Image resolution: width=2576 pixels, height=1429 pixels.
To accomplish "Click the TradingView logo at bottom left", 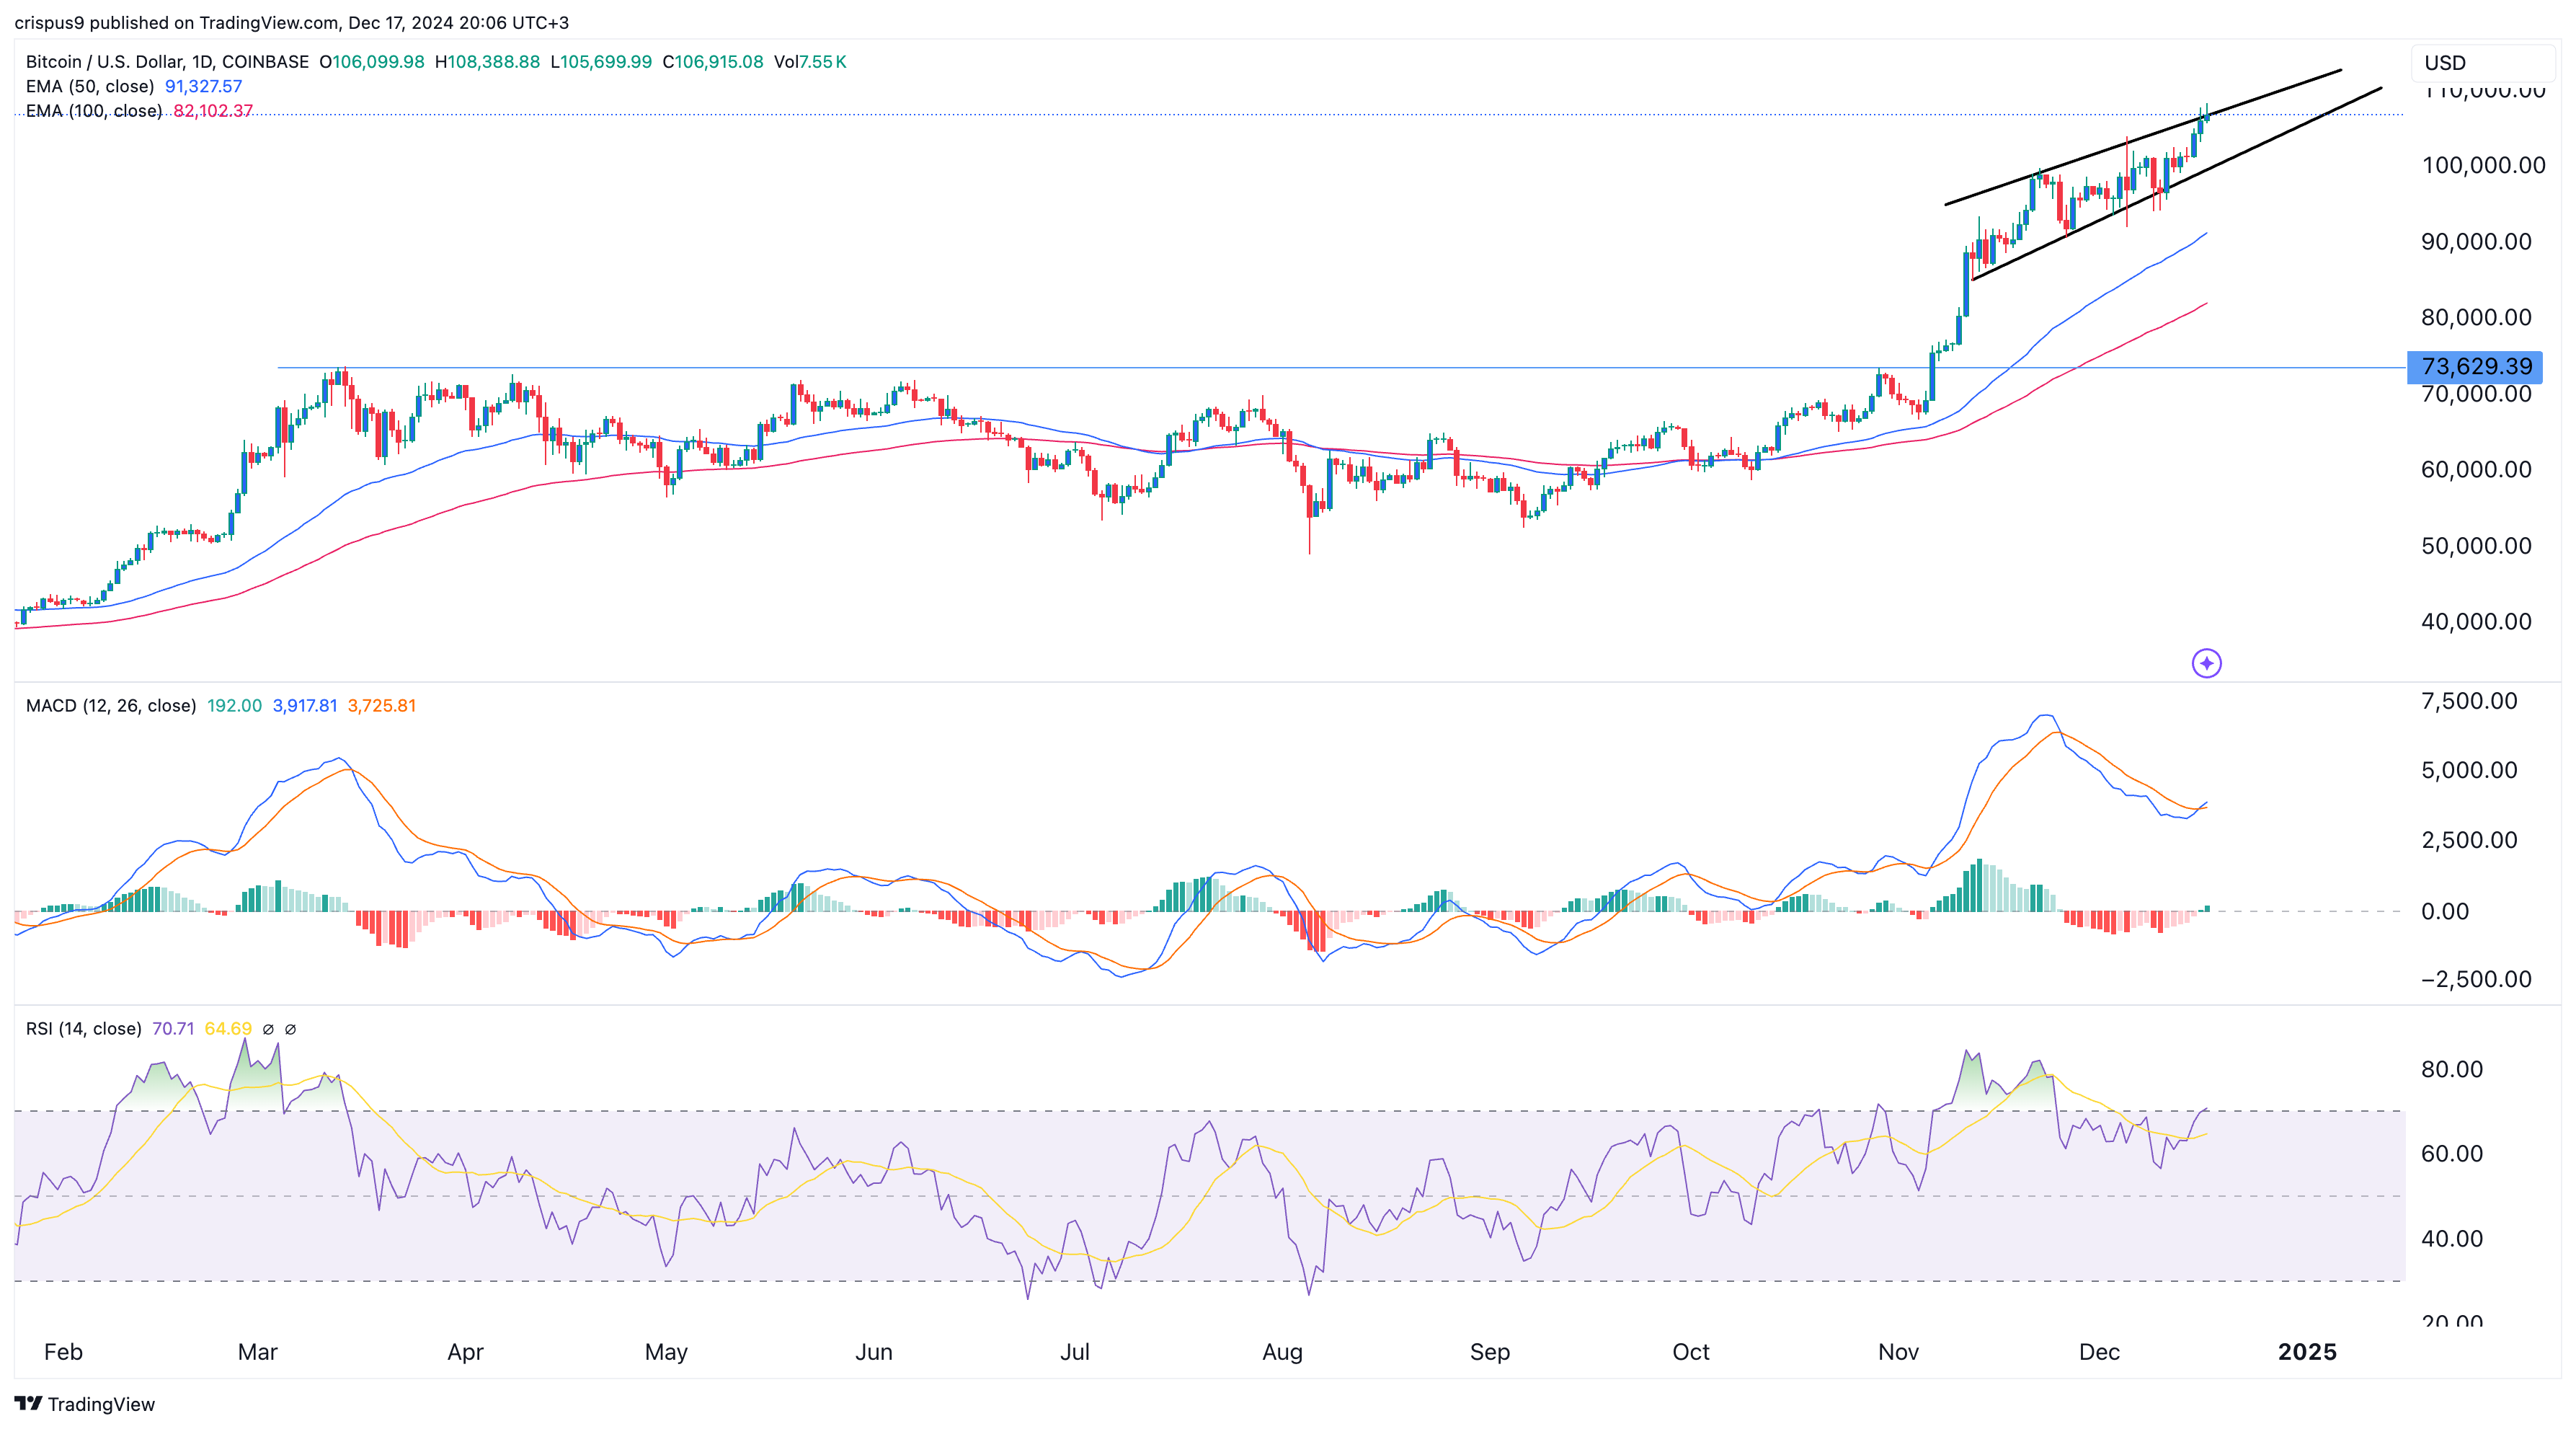I will (85, 1404).
